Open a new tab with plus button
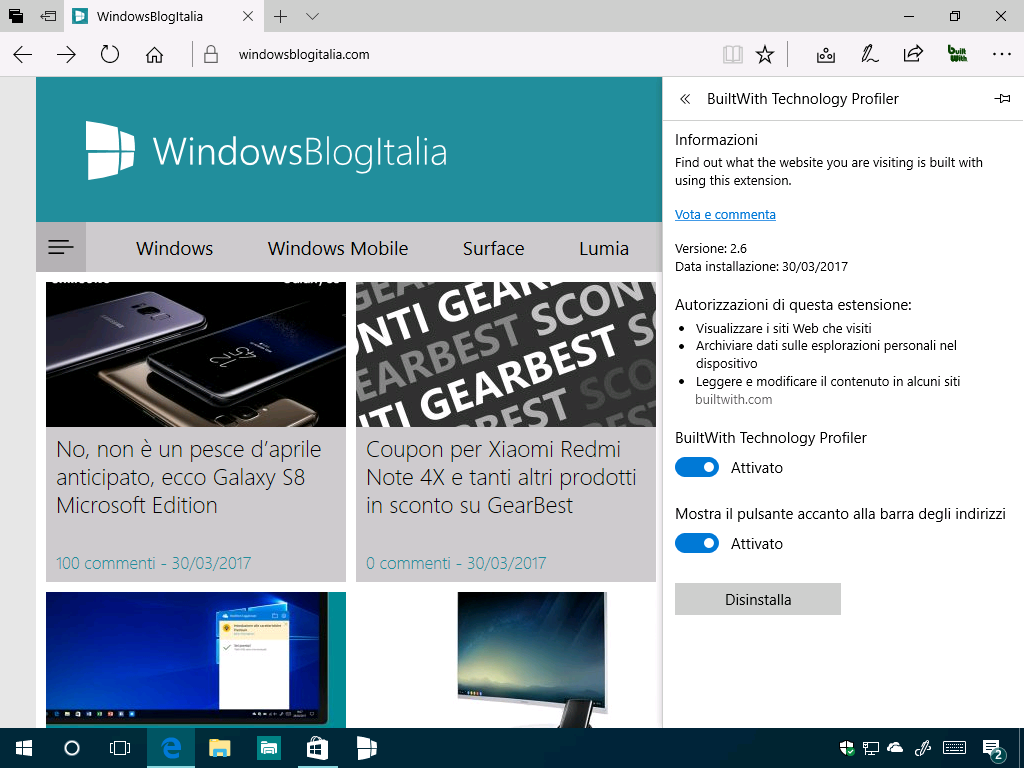 click(x=281, y=16)
